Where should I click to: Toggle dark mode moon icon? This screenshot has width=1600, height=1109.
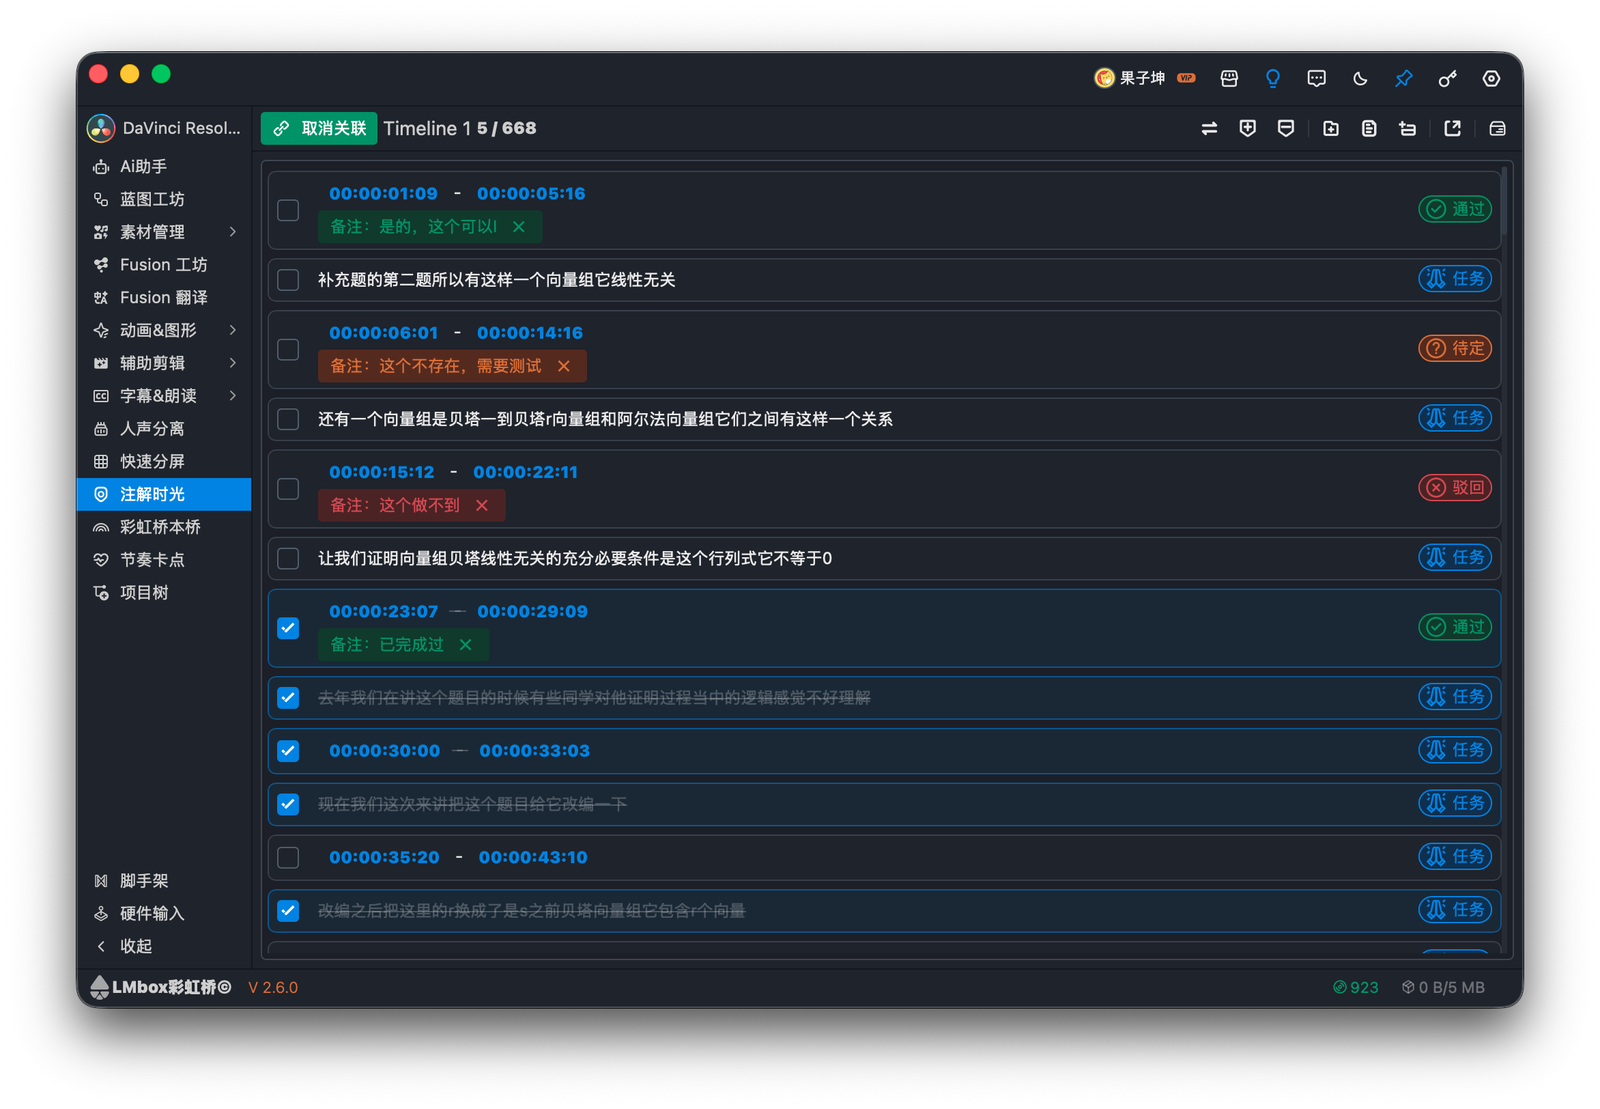[1360, 78]
